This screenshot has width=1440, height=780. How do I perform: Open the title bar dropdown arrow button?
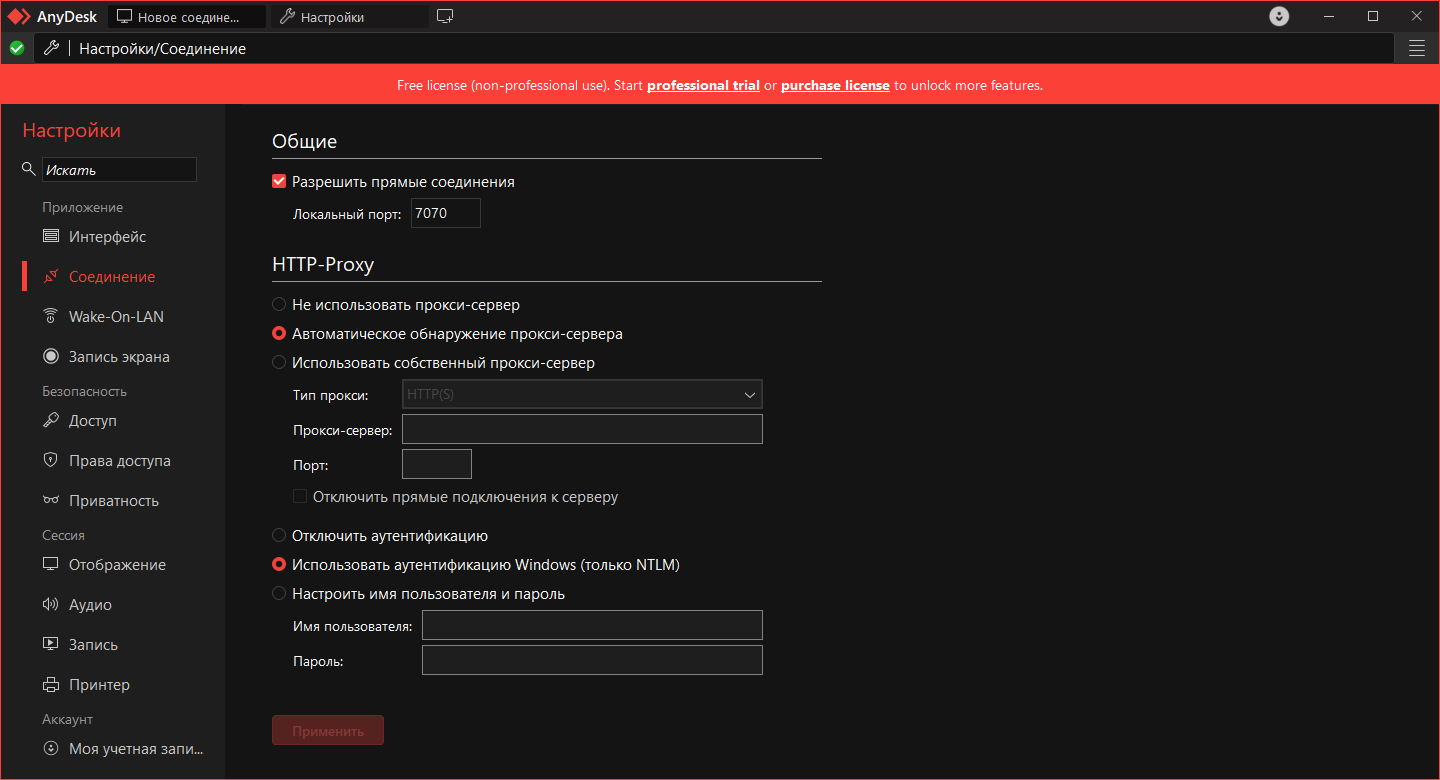tap(1279, 16)
